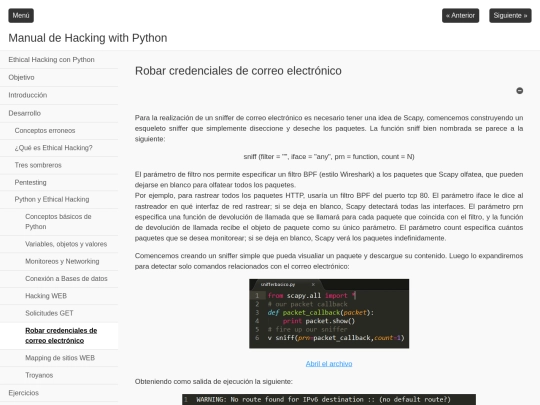Click the snifferbasico.py code screenshot
The height and width of the screenshot is (405, 540).
(329, 314)
